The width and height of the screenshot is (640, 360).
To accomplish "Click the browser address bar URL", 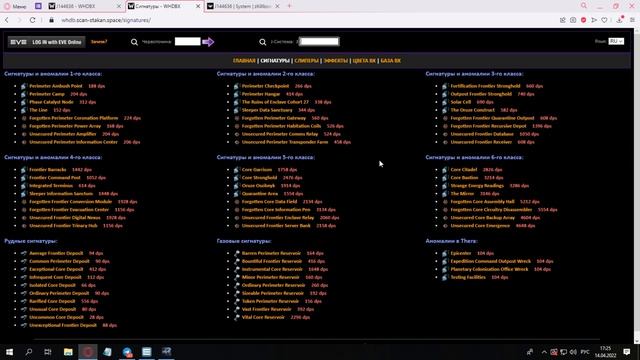I will pyautogui.click(x=106, y=20).
